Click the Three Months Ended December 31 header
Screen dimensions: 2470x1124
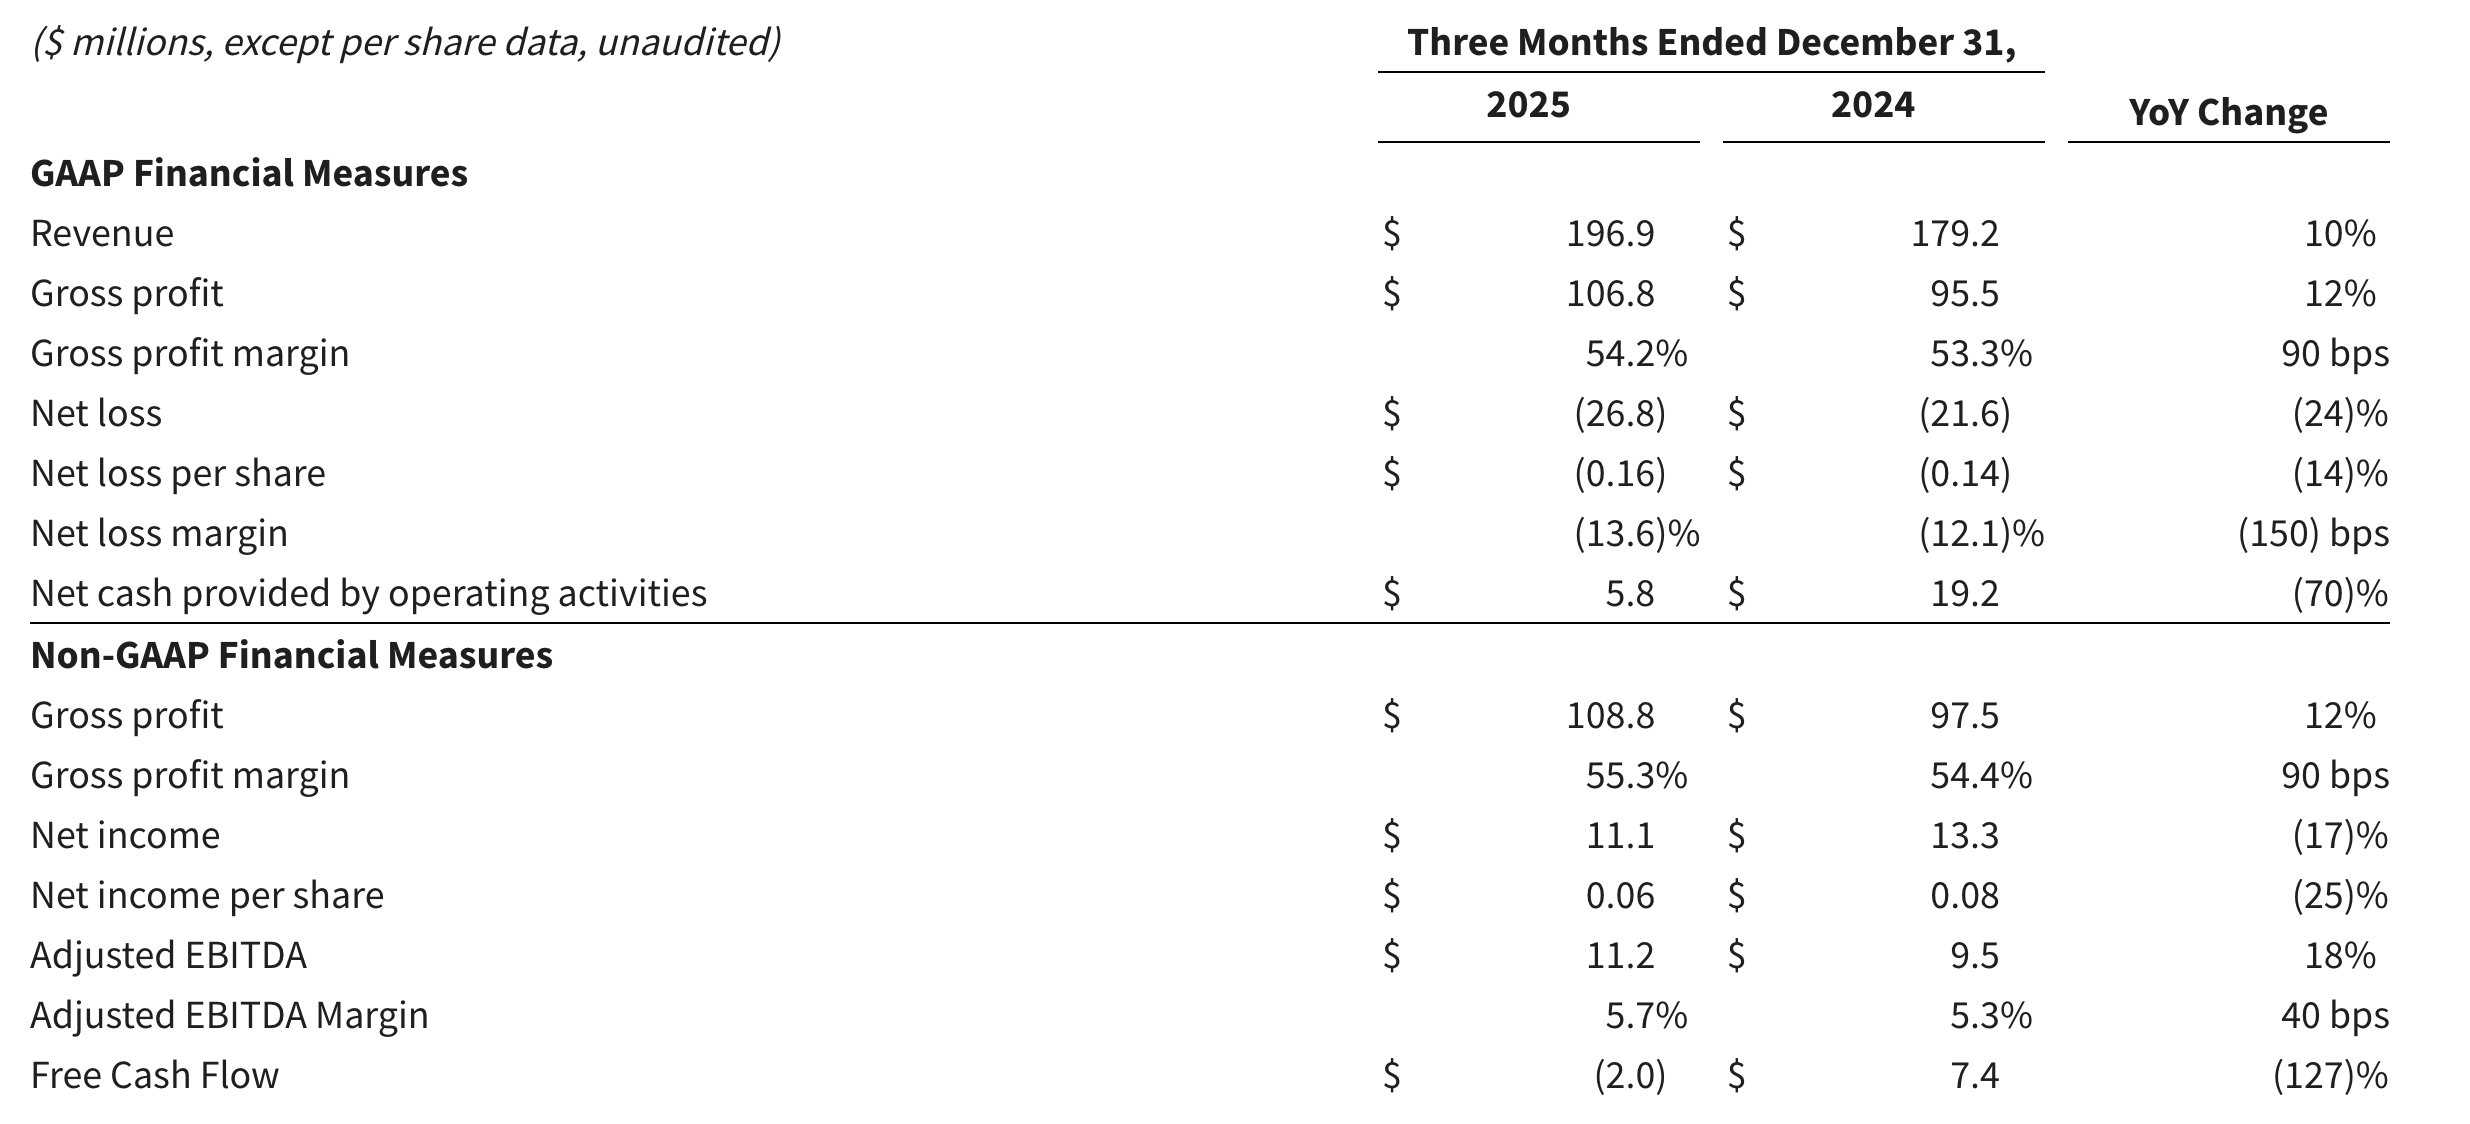1710,43
